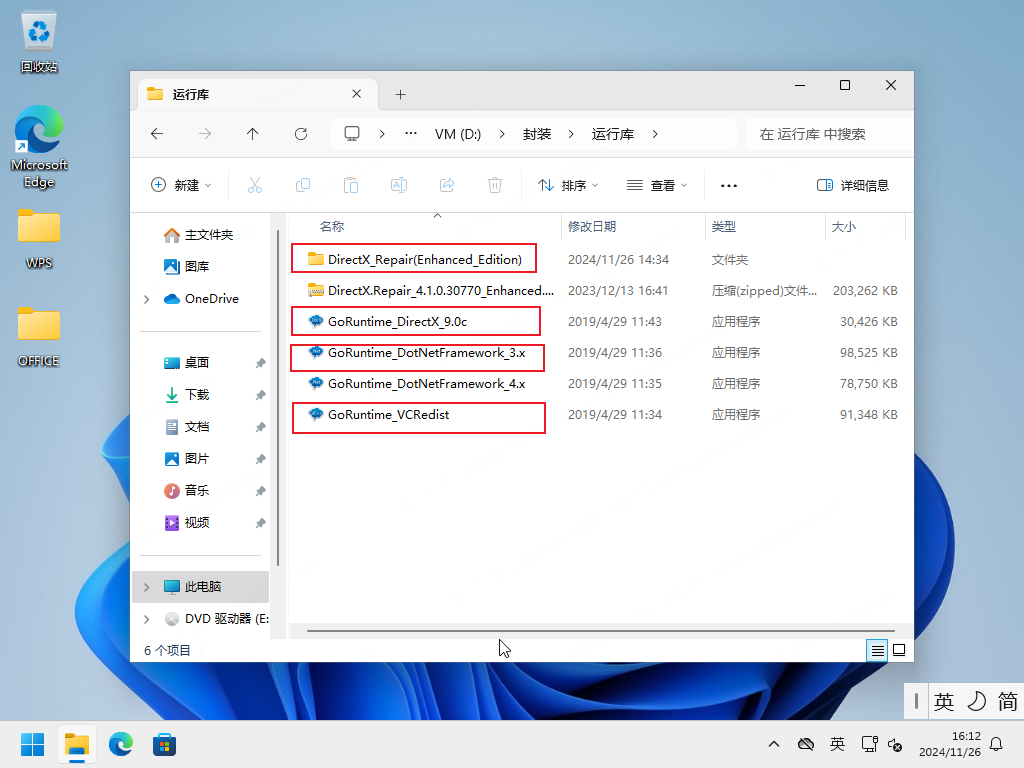Click the navigation pane vertical scrollbar
Viewport: 1024px width, 768px height.
[278, 398]
